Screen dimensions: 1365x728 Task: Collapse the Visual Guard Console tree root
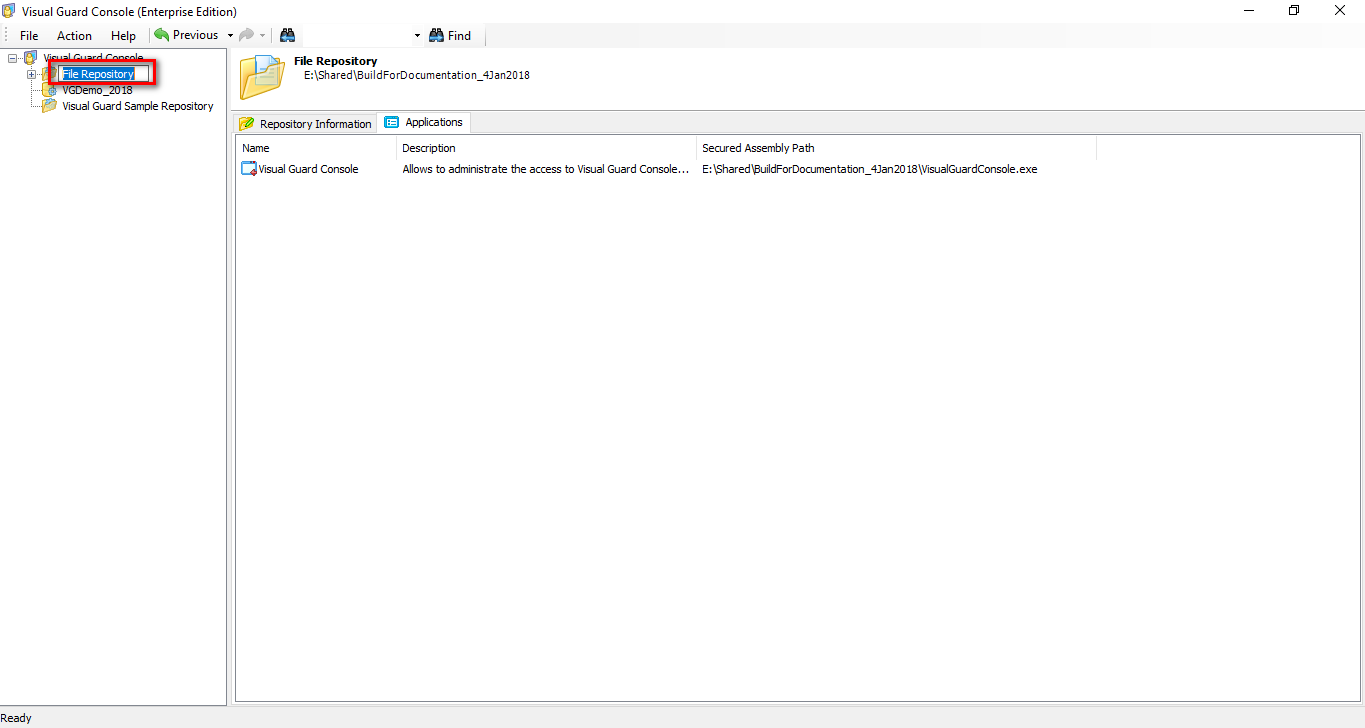[12, 57]
